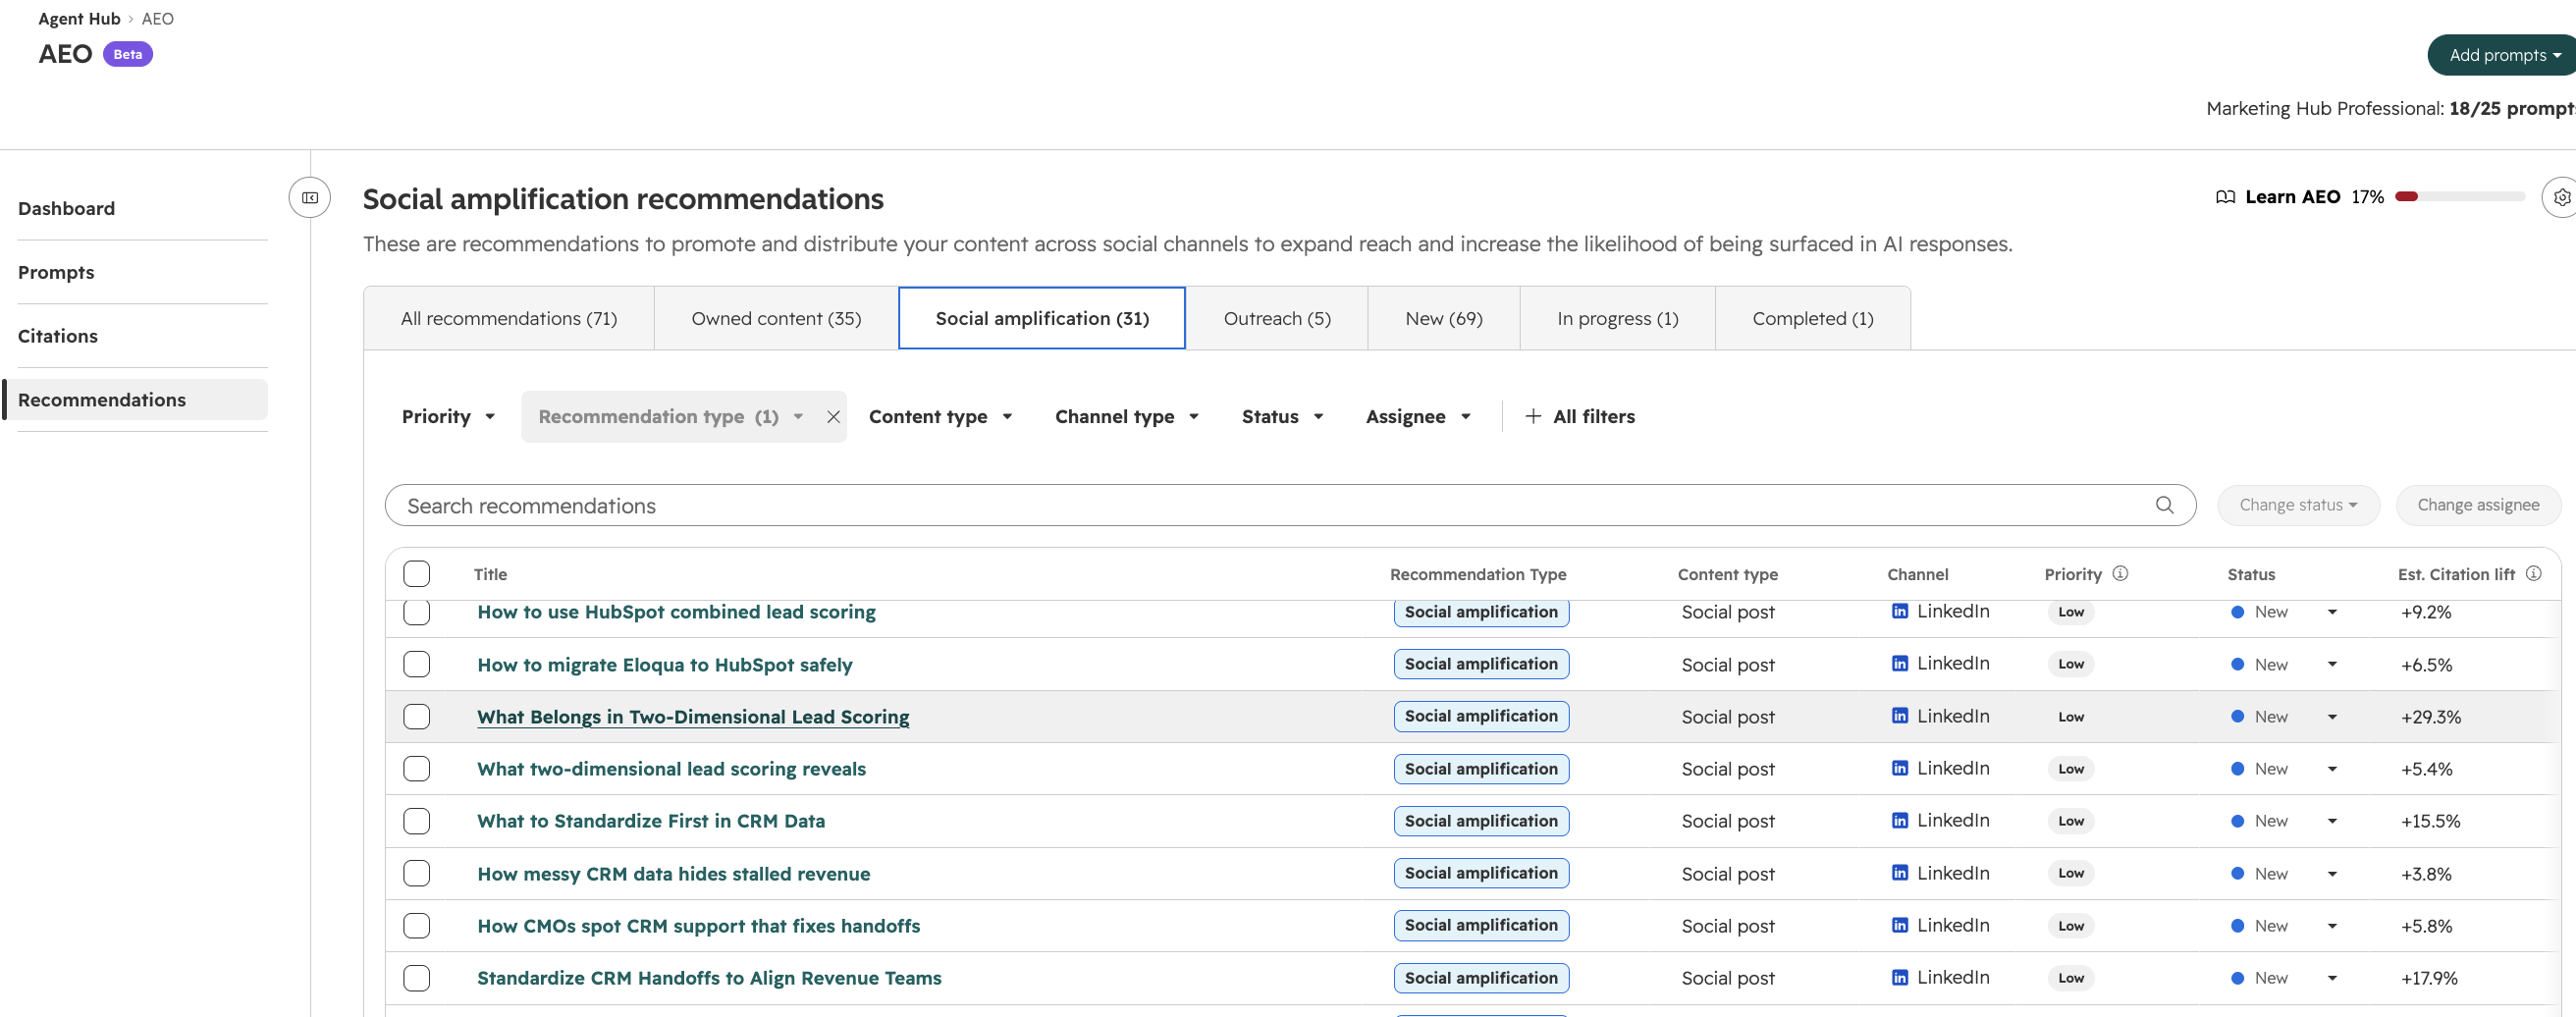This screenshot has height=1017, width=2576.
Task: Tick checkbox for CMOs spot CRM support row
Action: [x=417, y=926]
